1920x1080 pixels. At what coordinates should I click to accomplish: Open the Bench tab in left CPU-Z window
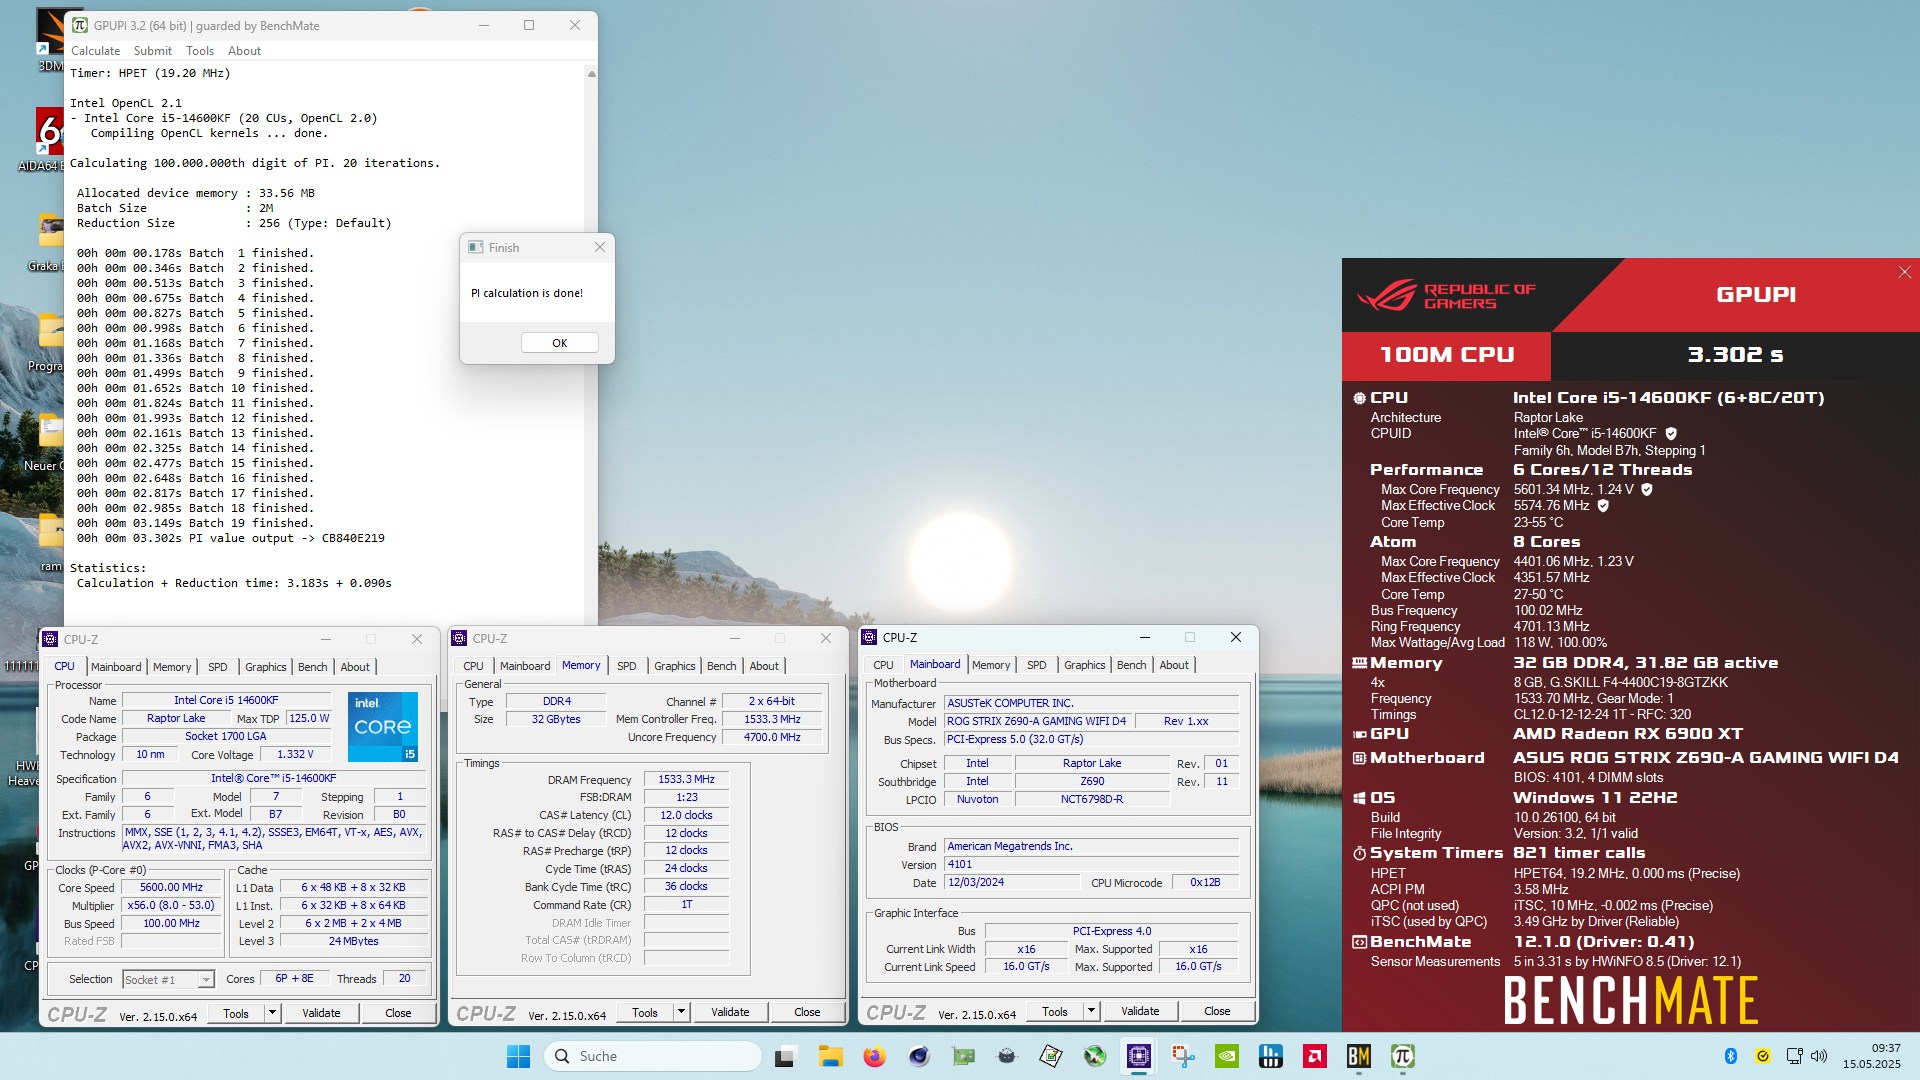312,667
